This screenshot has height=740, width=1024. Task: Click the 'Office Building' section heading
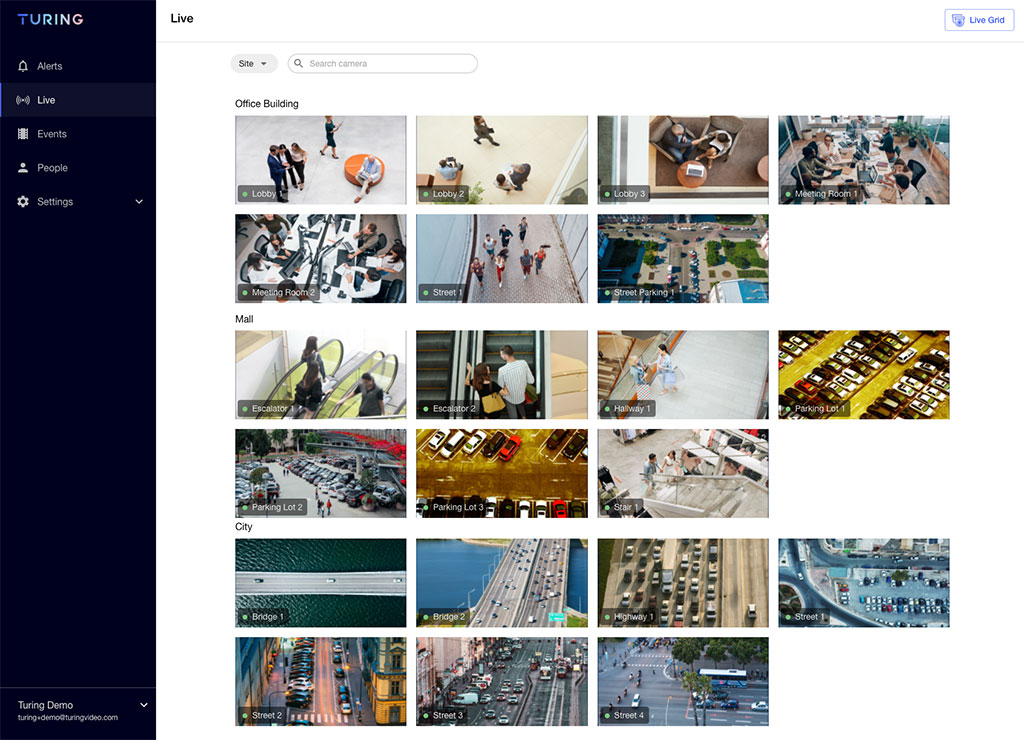(x=266, y=103)
